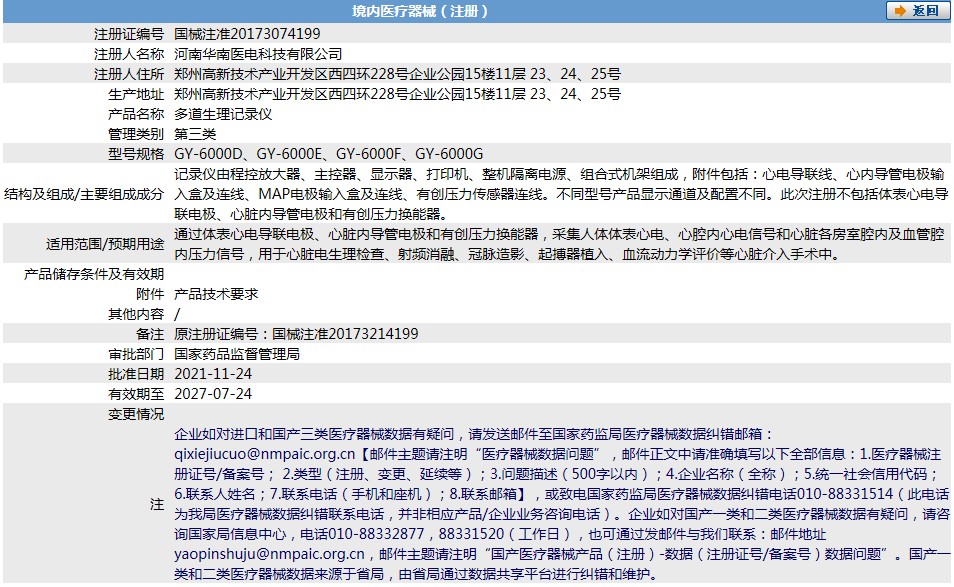Image resolution: width=954 pixels, height=587 pixels.
Task: Click the label 结构及组成/主要组成成分
Action: coord(84,194)
